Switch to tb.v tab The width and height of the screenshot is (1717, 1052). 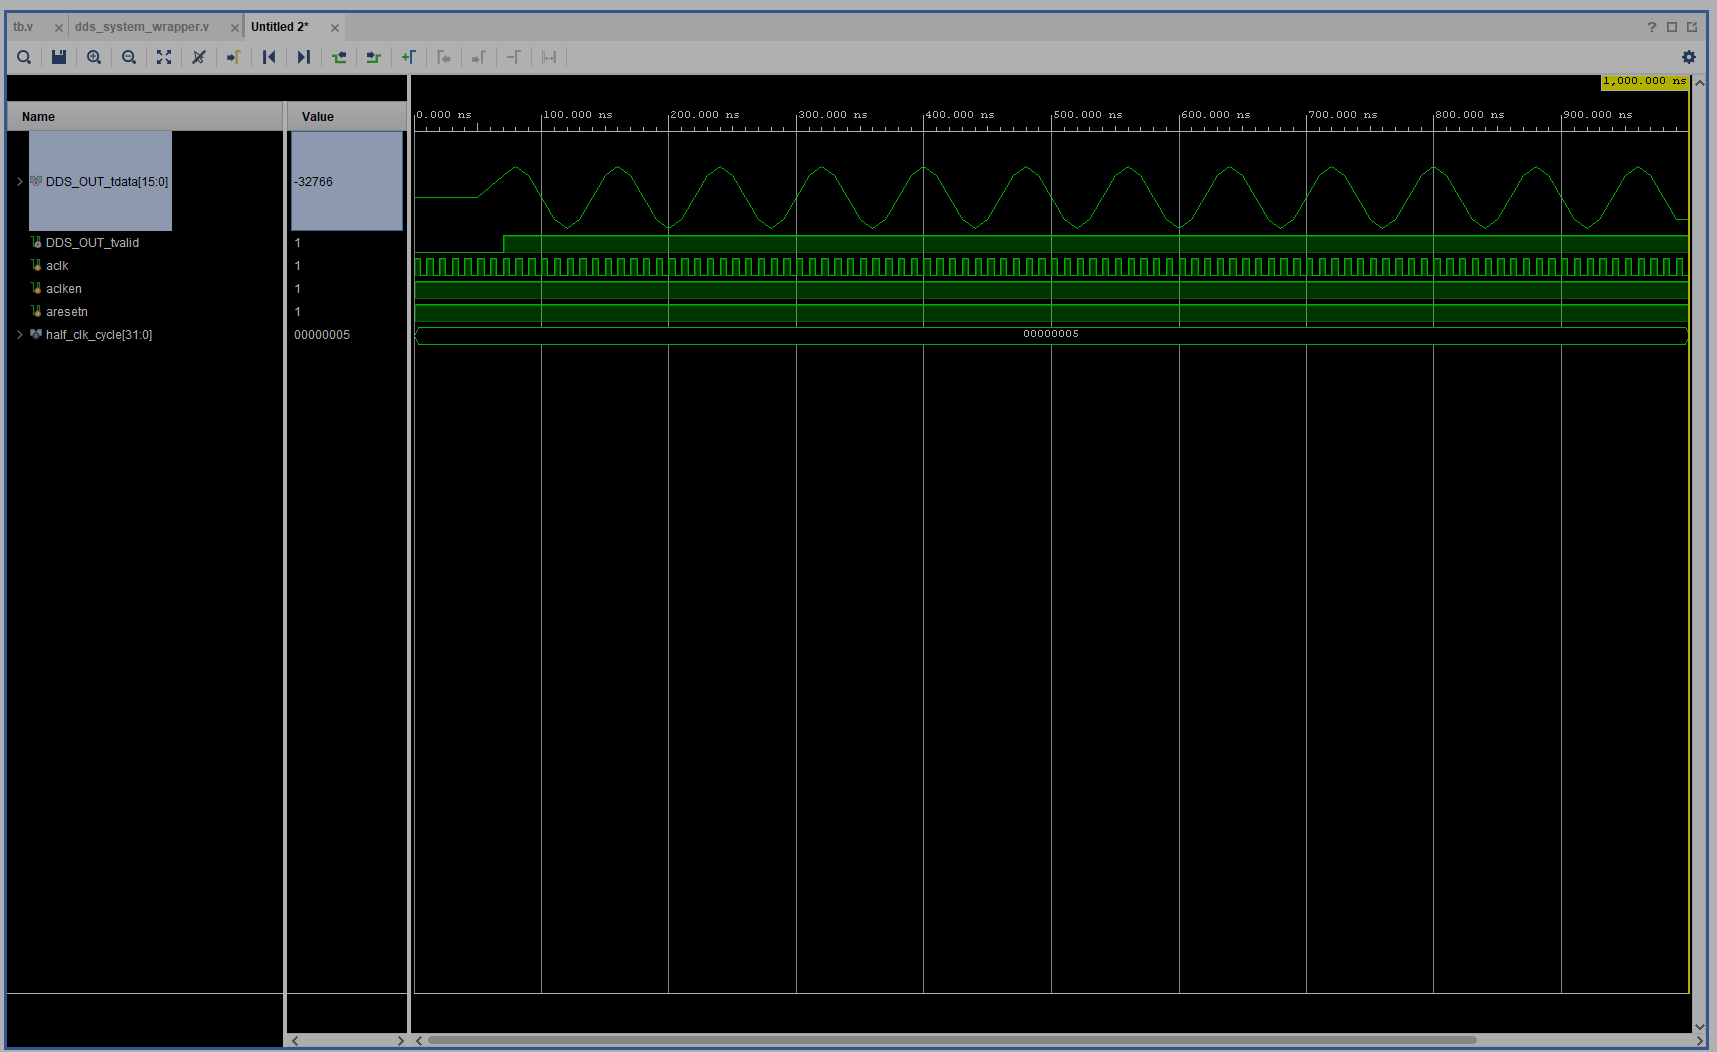(23, 27)
